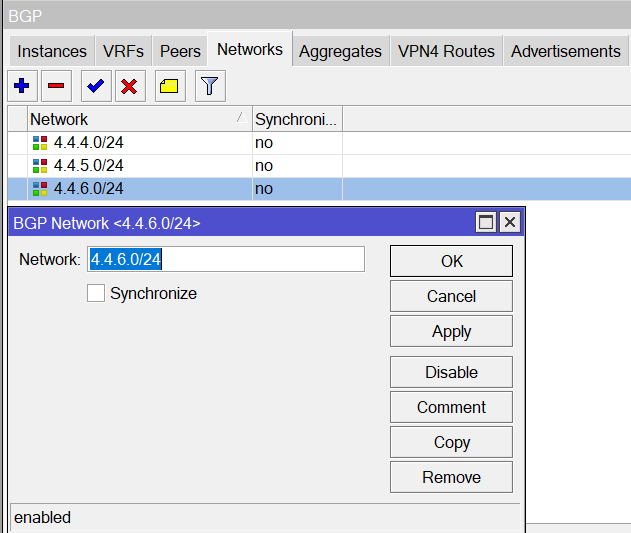Go to the VPN4 Routes tab
The height and width of the screenshot is (533, 631).
[445, 51]
